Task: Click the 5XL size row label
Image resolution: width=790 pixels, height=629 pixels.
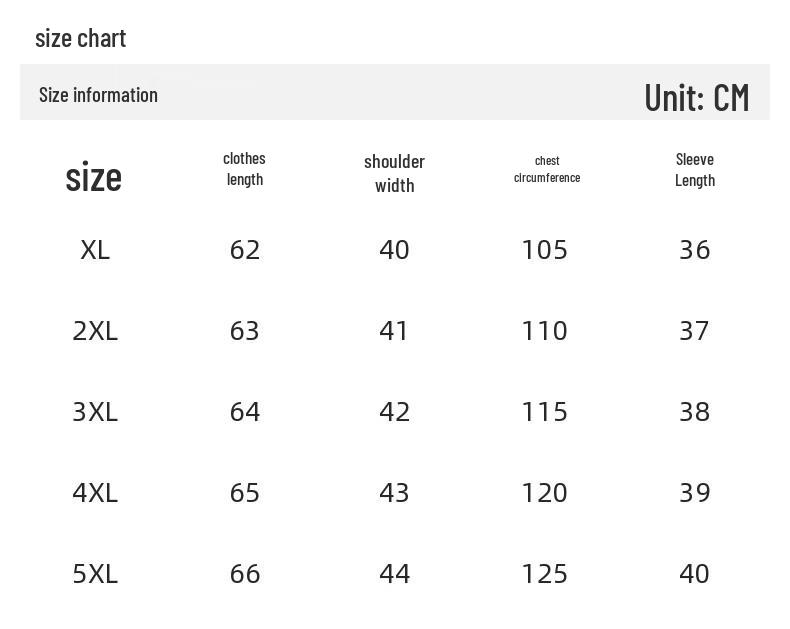Action: tap(95, 574)
